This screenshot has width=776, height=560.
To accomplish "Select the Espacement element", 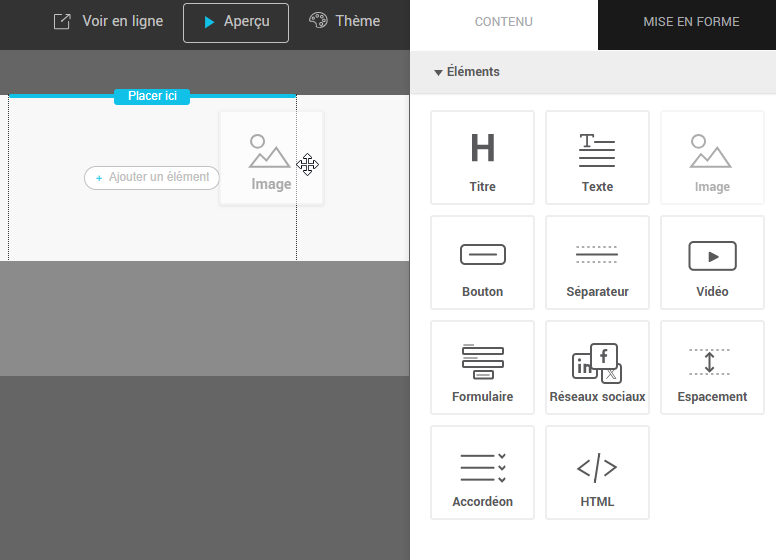I will coord(712,367).
